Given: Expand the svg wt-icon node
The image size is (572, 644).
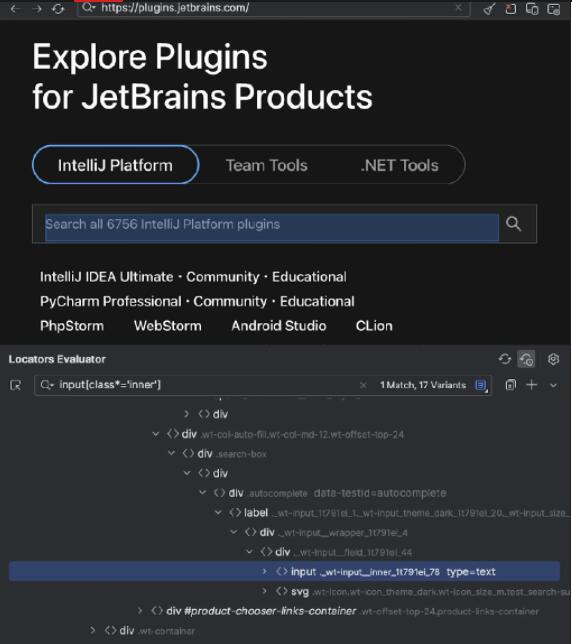Looking at the screenshot, I should tap(264, 591).
